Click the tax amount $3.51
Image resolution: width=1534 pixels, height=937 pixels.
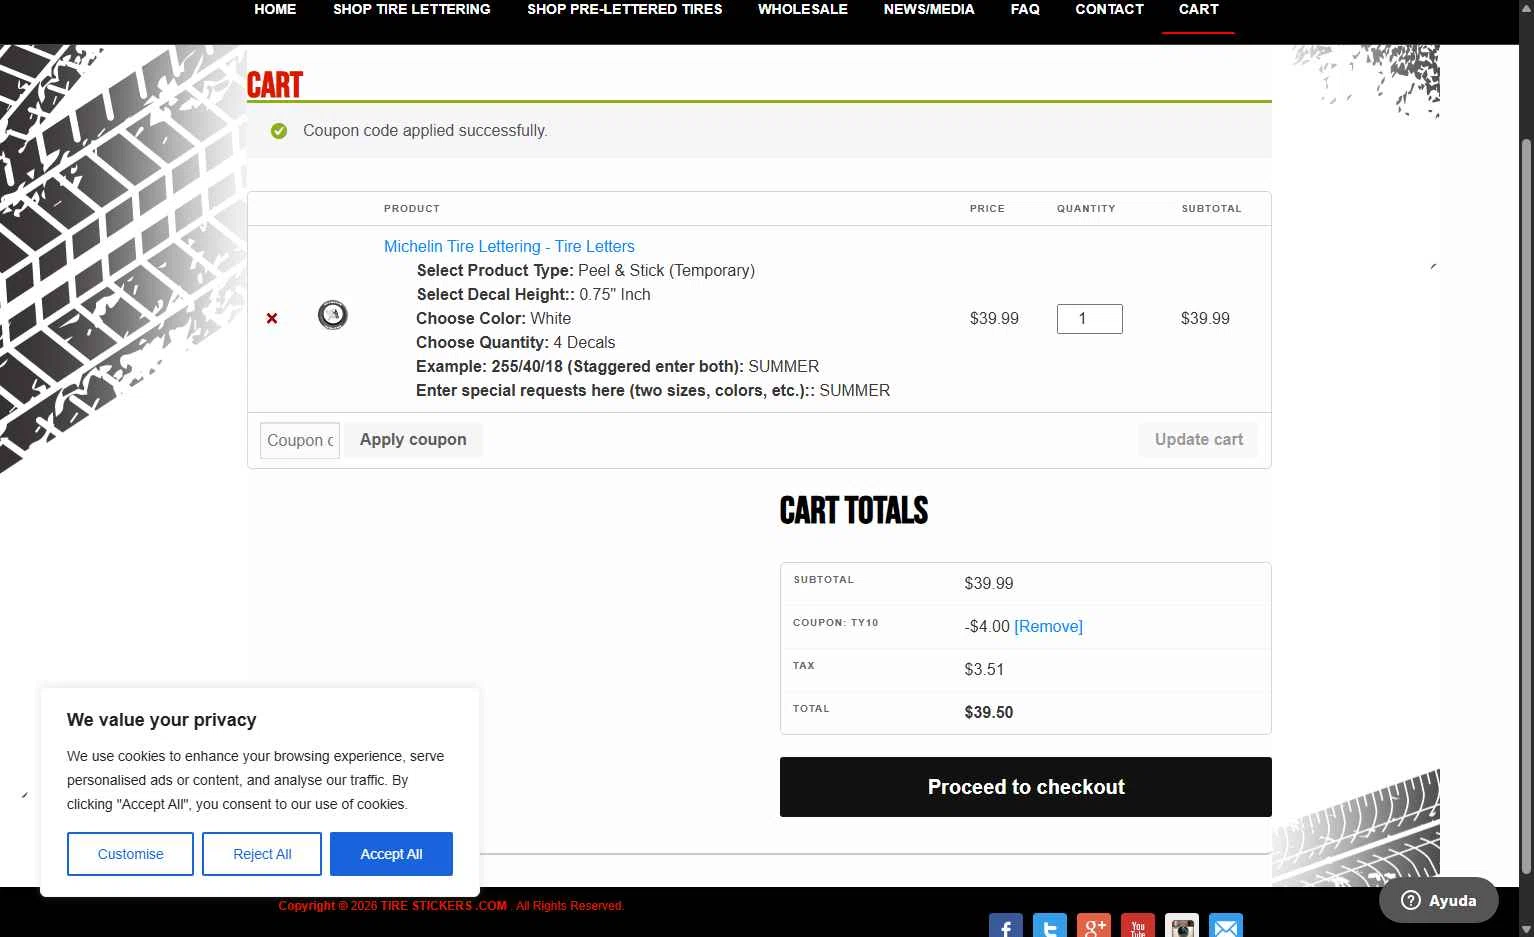pyautogui.click(x=984, y=669)
